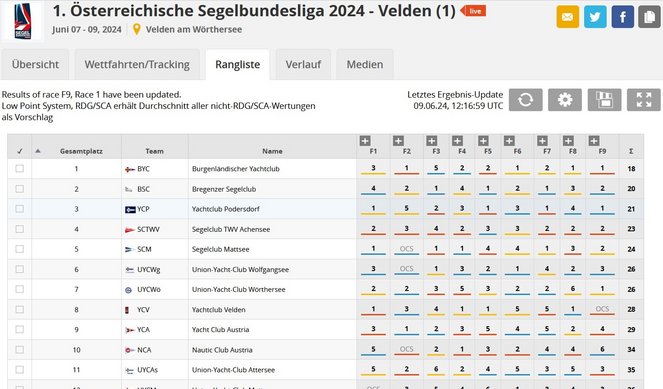Expand the F9 race column

594,141
